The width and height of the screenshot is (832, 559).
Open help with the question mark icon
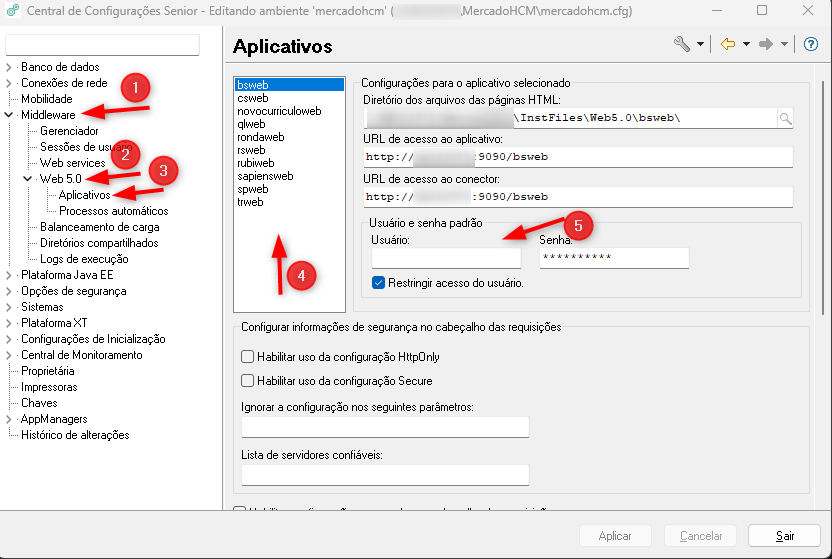click(x=811, y=45)
